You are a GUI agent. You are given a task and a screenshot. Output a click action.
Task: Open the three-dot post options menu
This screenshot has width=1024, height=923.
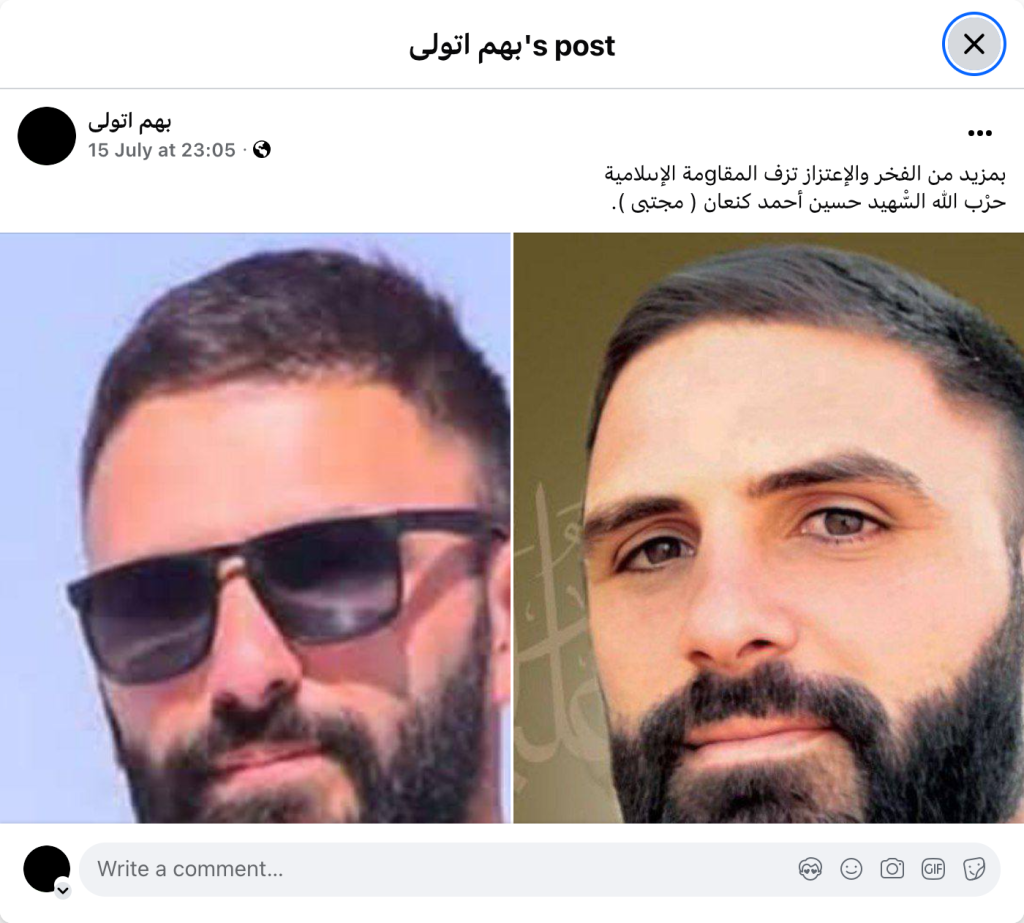click(x=980, y=133)
